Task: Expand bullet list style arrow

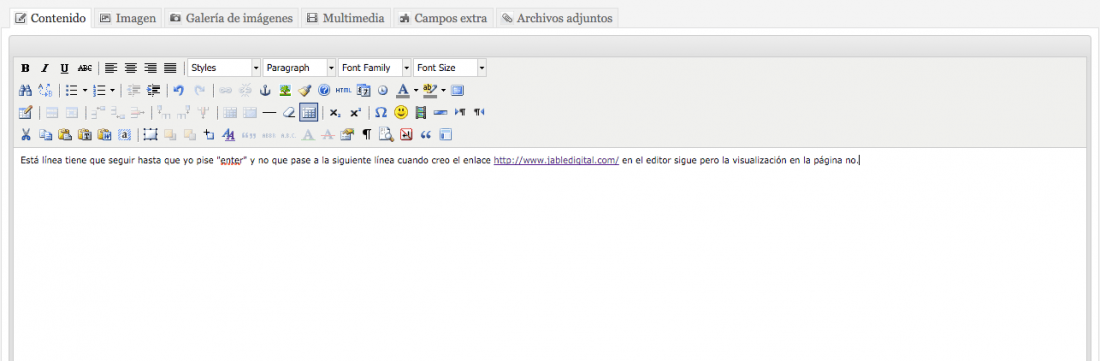Action: point(85,90)
